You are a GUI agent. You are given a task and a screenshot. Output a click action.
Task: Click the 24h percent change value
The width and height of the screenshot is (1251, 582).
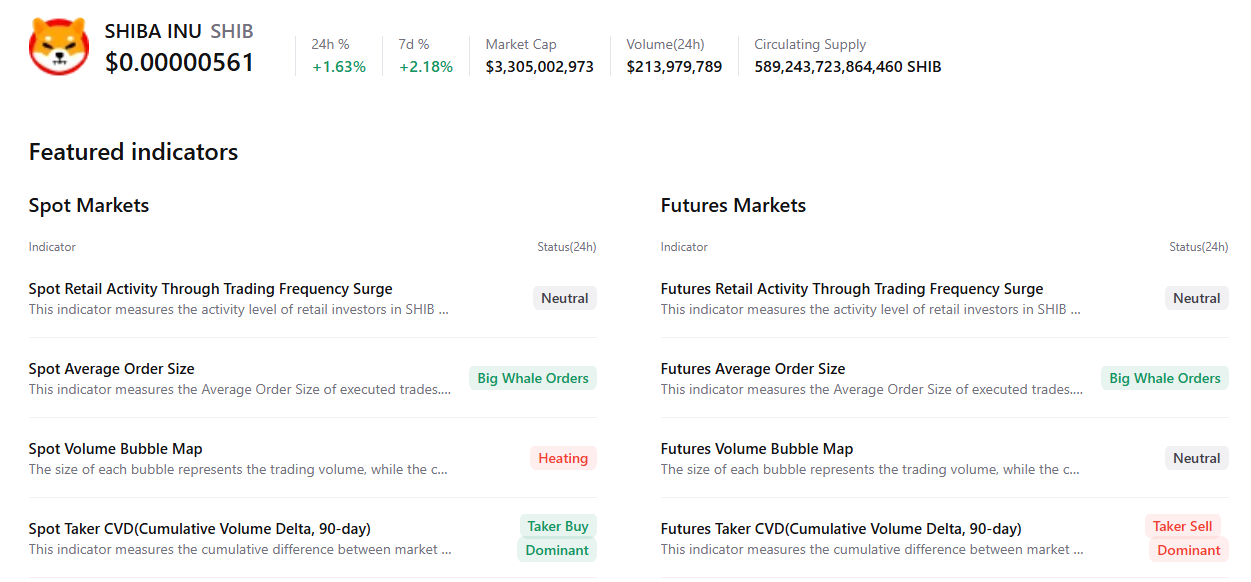tap(339, 67)
